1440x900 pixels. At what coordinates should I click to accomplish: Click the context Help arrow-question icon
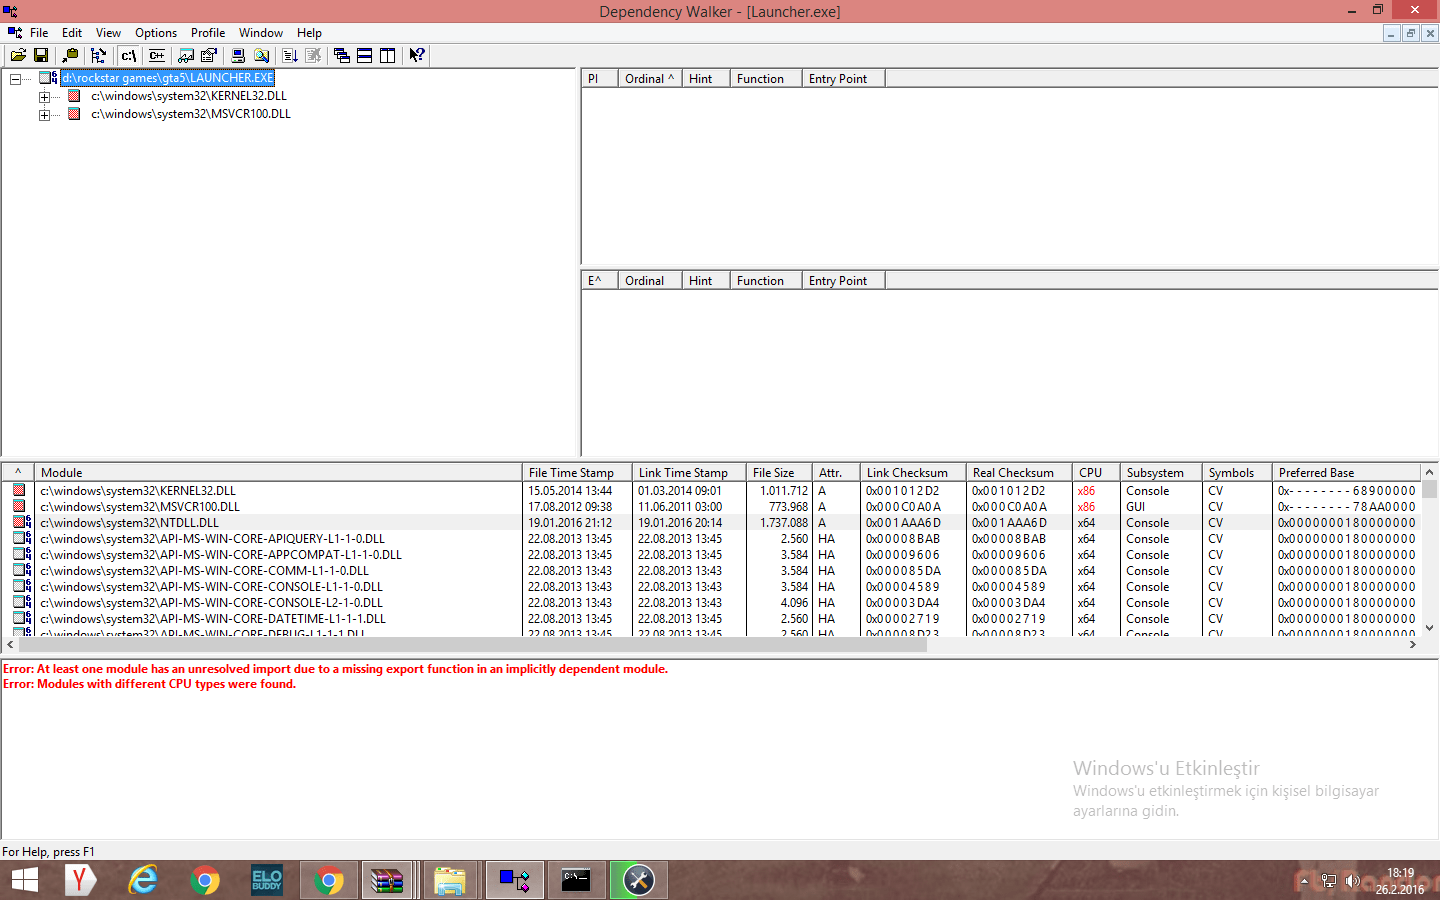click(417, 56)
